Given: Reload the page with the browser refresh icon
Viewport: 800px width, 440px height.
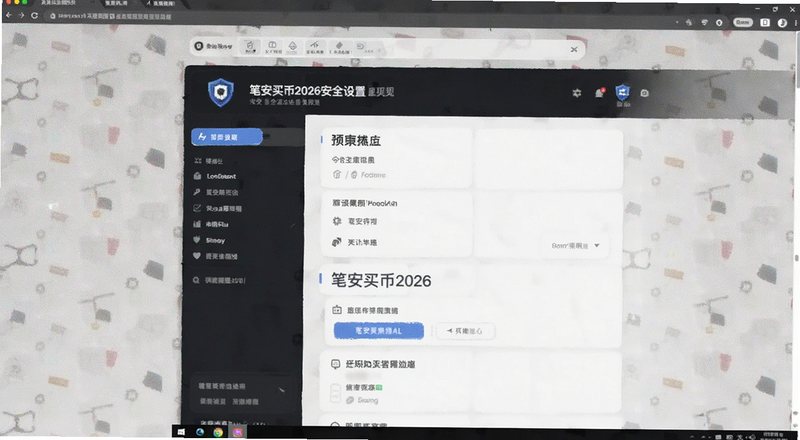Looking at the screenshot, I should pos(35,15).
